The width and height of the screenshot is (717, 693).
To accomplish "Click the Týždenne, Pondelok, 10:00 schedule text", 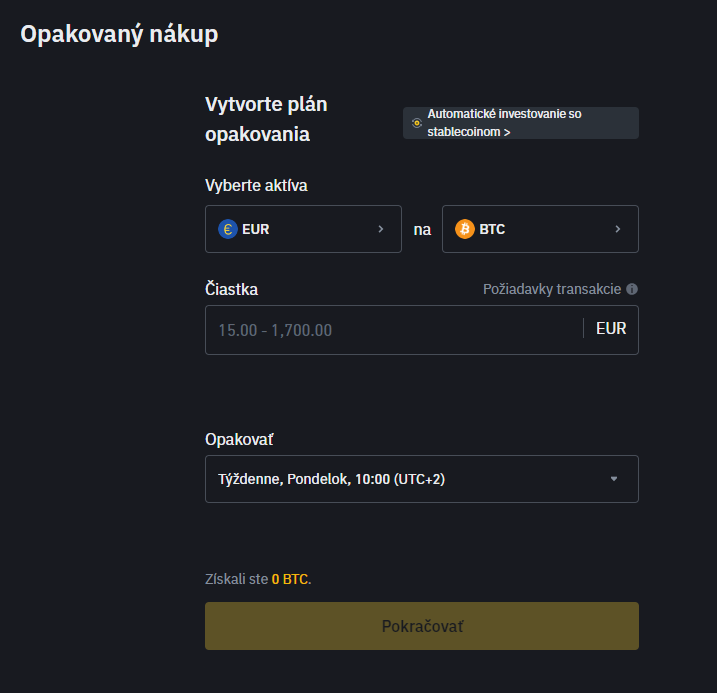I will click(331, 479).
